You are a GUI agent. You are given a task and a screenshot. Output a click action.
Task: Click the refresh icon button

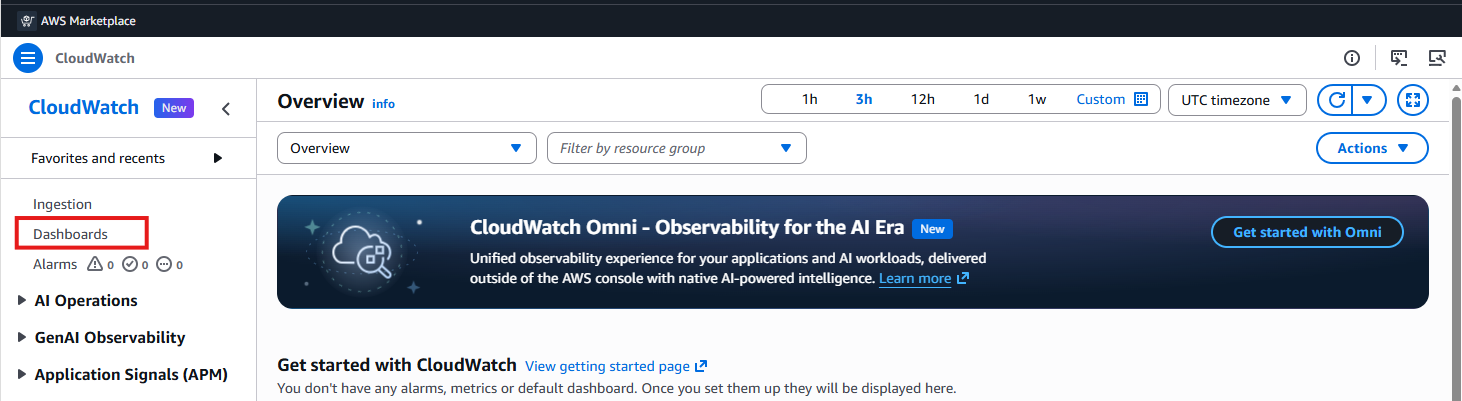pyautogui.click(x=1336, y=100)
